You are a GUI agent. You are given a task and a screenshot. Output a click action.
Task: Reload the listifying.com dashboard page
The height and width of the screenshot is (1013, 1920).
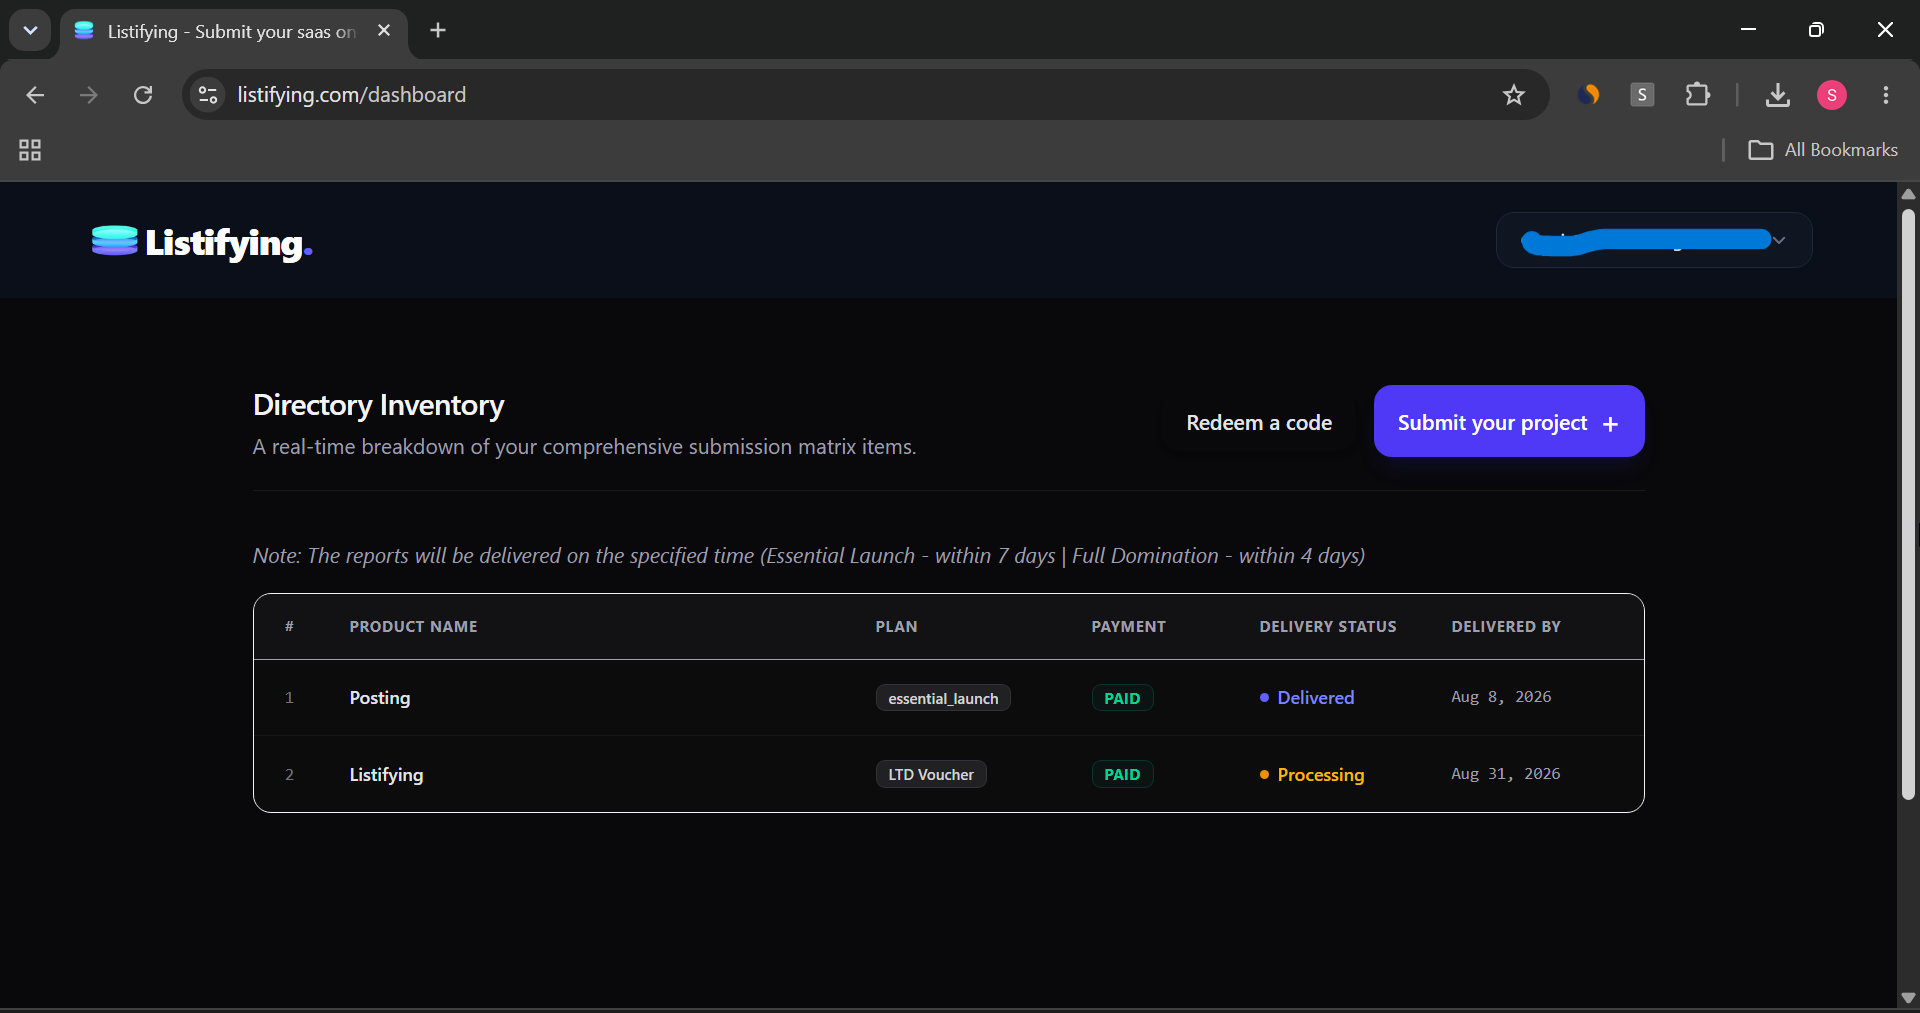tap(143, 95)
